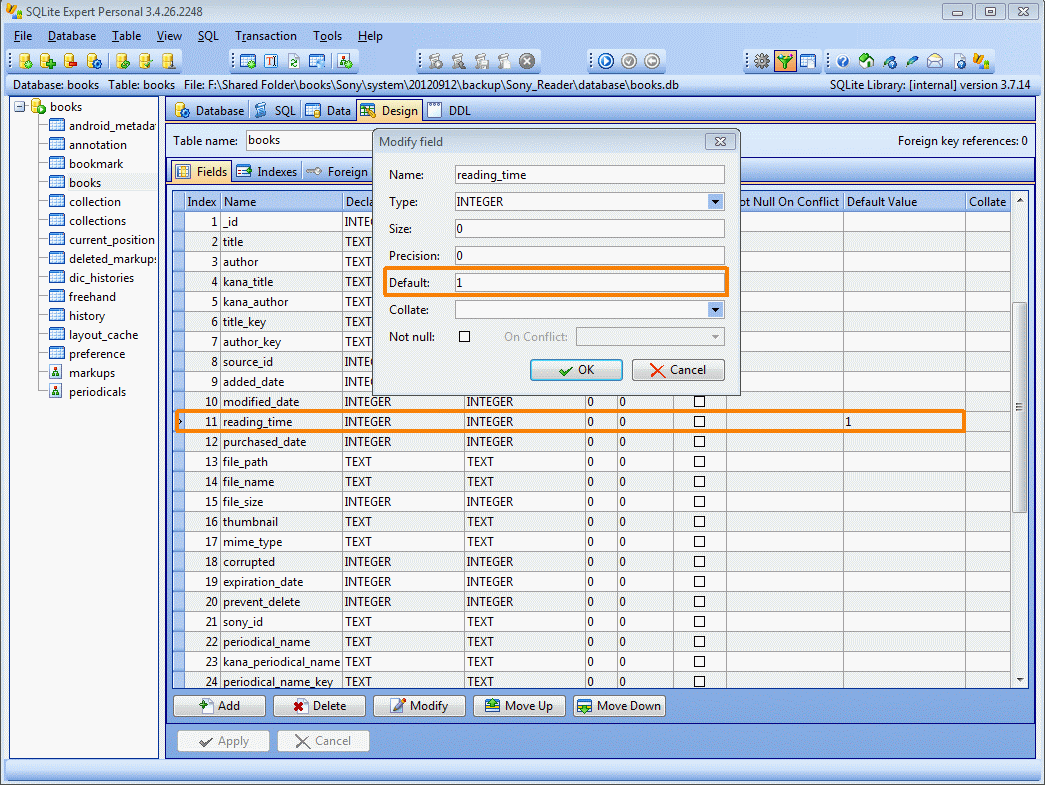Click the home page house icon
The image size is (1045, 785).
click(x=866, y=62)
